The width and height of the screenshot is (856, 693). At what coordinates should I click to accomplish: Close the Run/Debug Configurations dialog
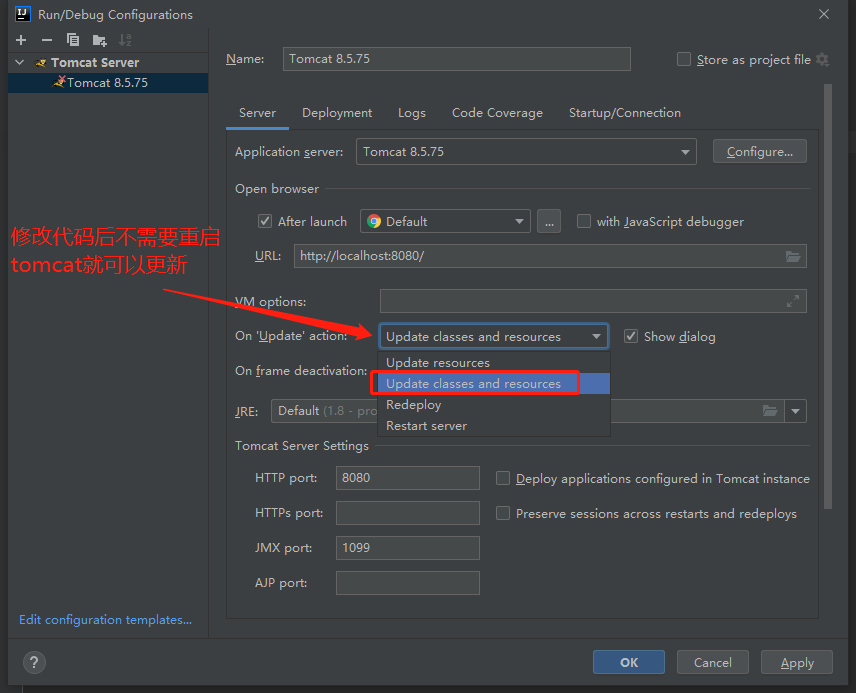point(824,14)
